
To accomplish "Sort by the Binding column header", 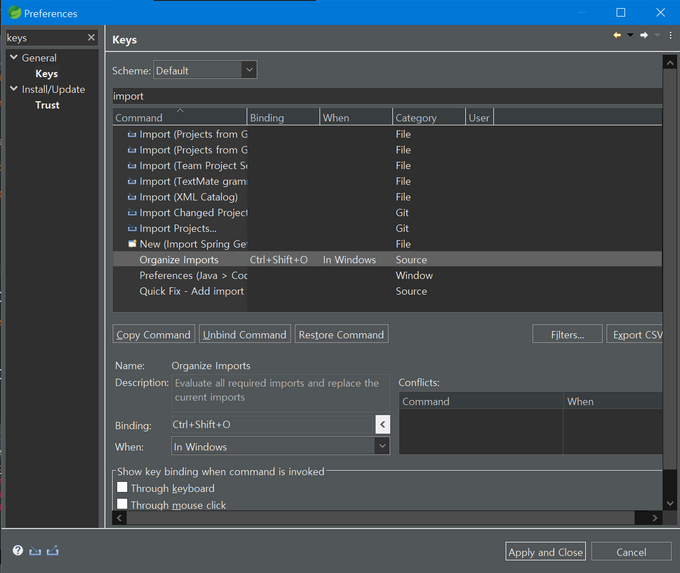I will coord(283,117).
